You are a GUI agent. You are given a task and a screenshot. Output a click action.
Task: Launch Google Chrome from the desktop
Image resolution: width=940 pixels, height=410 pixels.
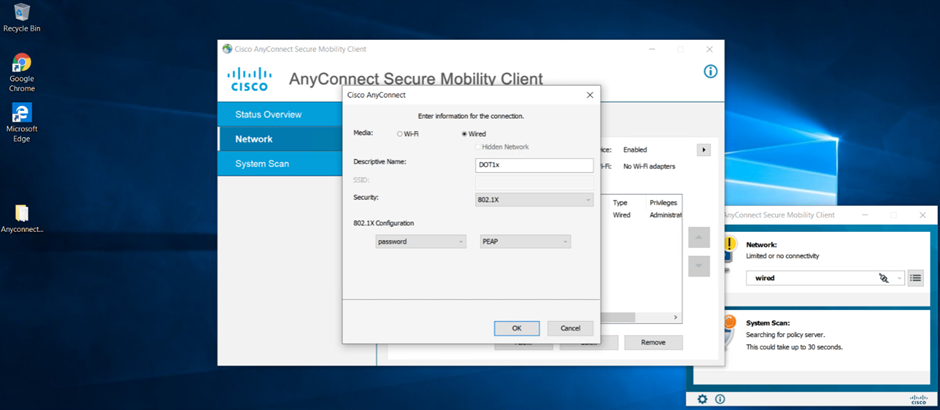(x=22, y=73)
